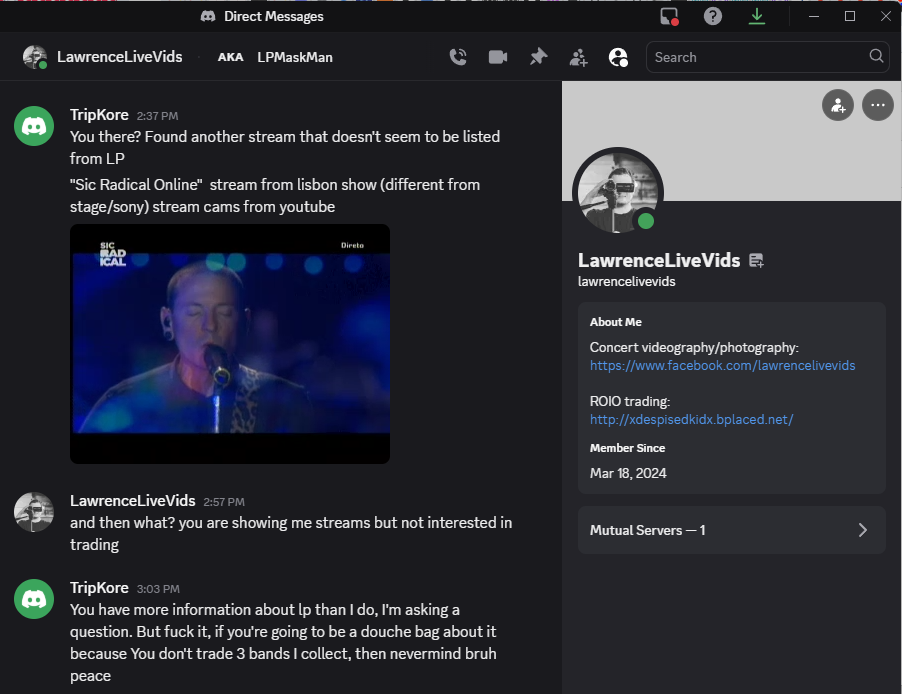The height and width of the screenshot is (694, 902).
Task: Open the lawrencelivevids Facebook link
Action: pyautogui.click(x=722, y=366)
